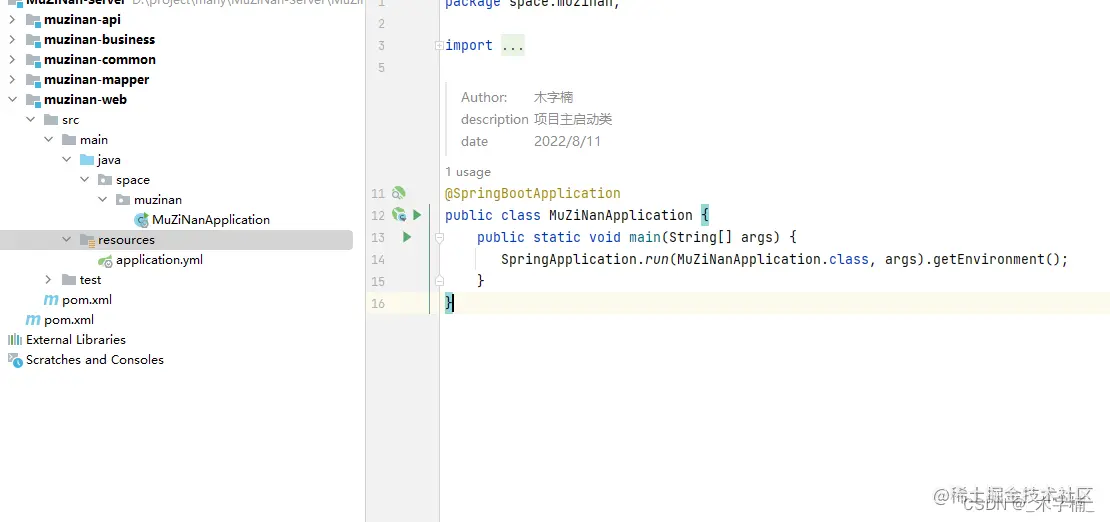Click line number 14 in gutter
Screen dimensions: 1110x522
378,259
